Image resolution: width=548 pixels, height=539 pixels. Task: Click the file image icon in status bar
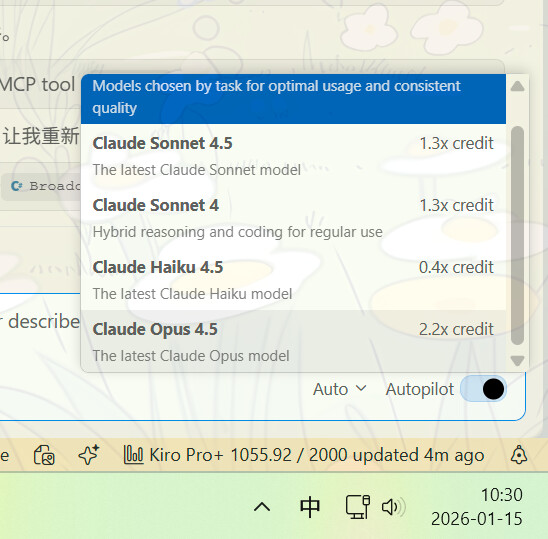(44, 455)
